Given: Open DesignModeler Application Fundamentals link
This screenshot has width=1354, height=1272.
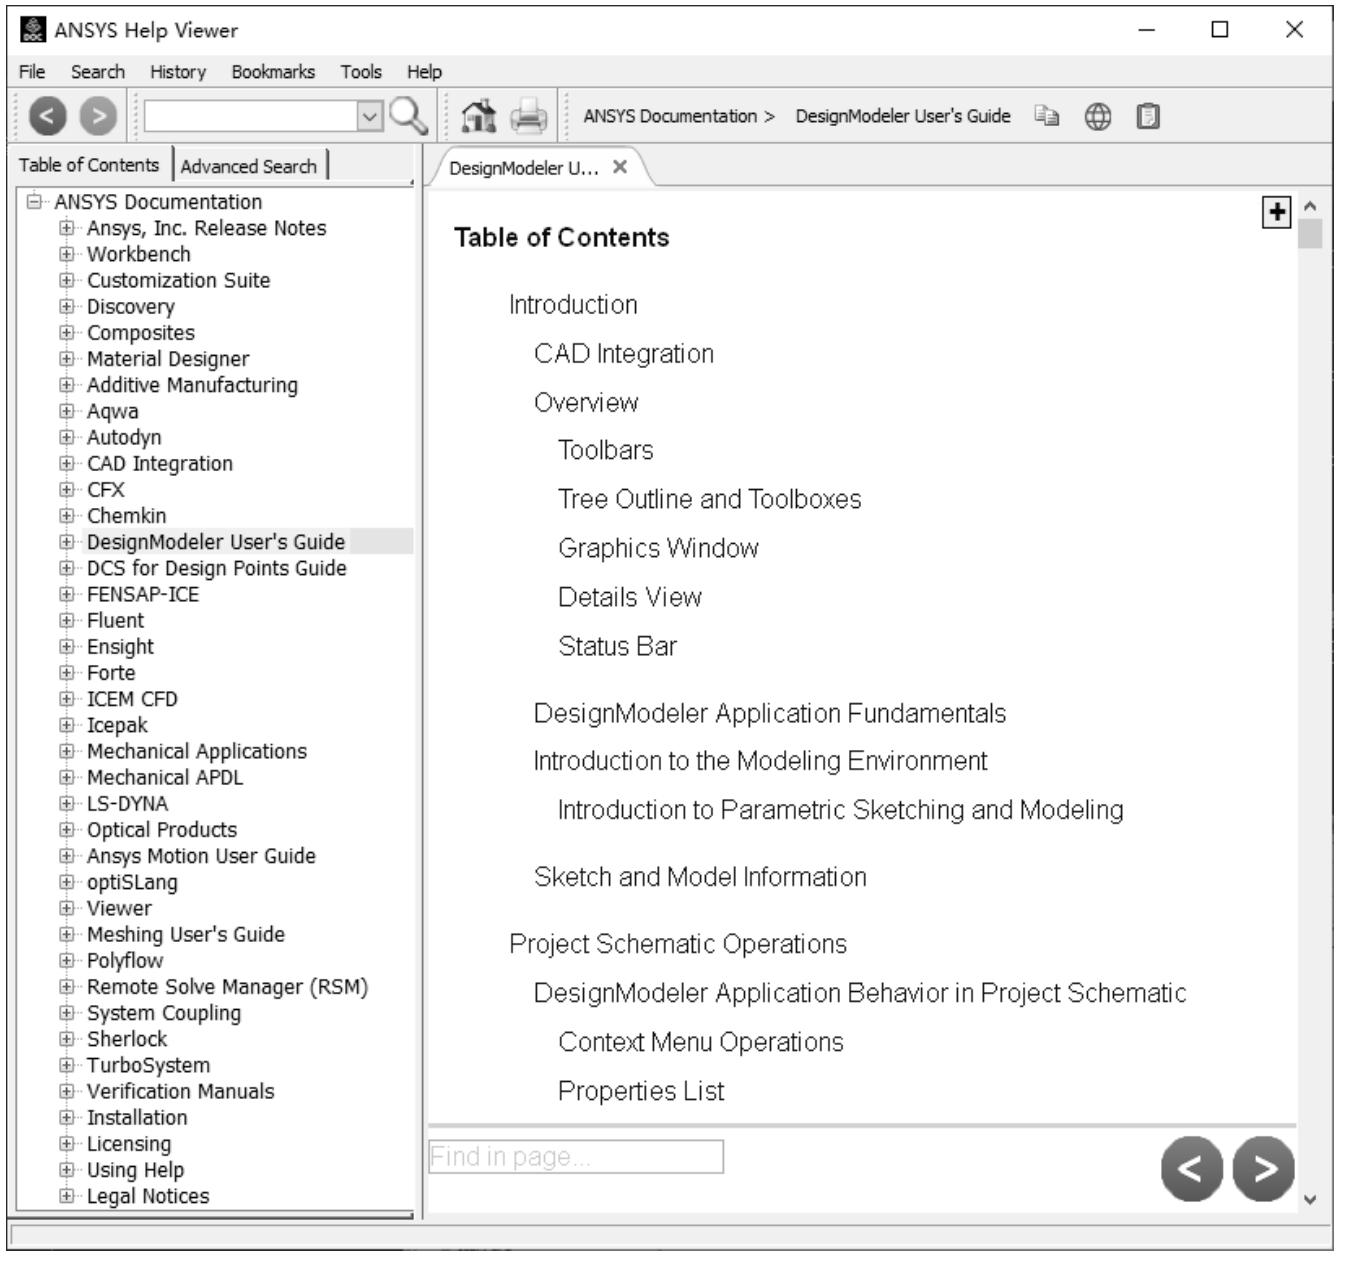Looking at the screenshot, I should (x=770, y=713).
